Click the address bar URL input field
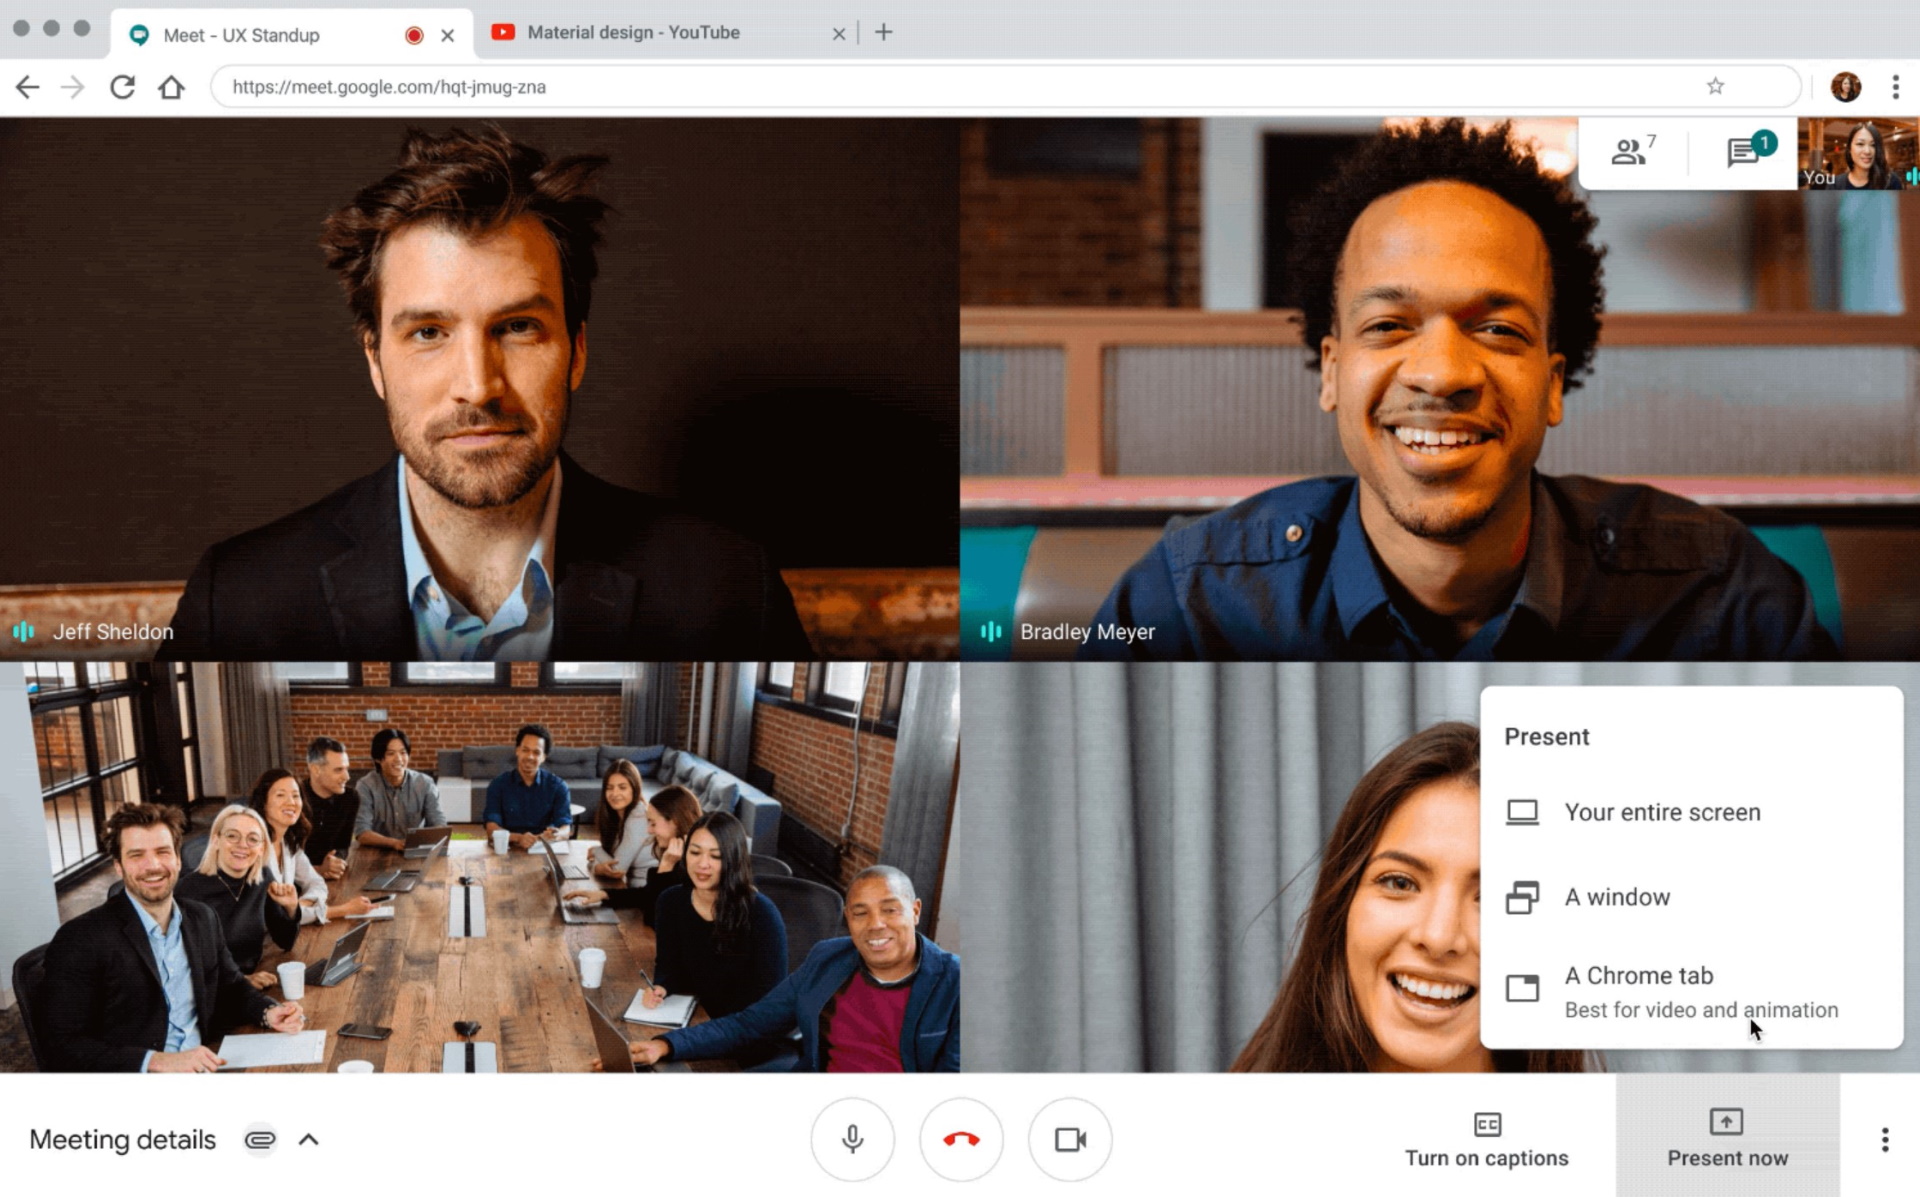The image size is (1920, 1197). 958,87
